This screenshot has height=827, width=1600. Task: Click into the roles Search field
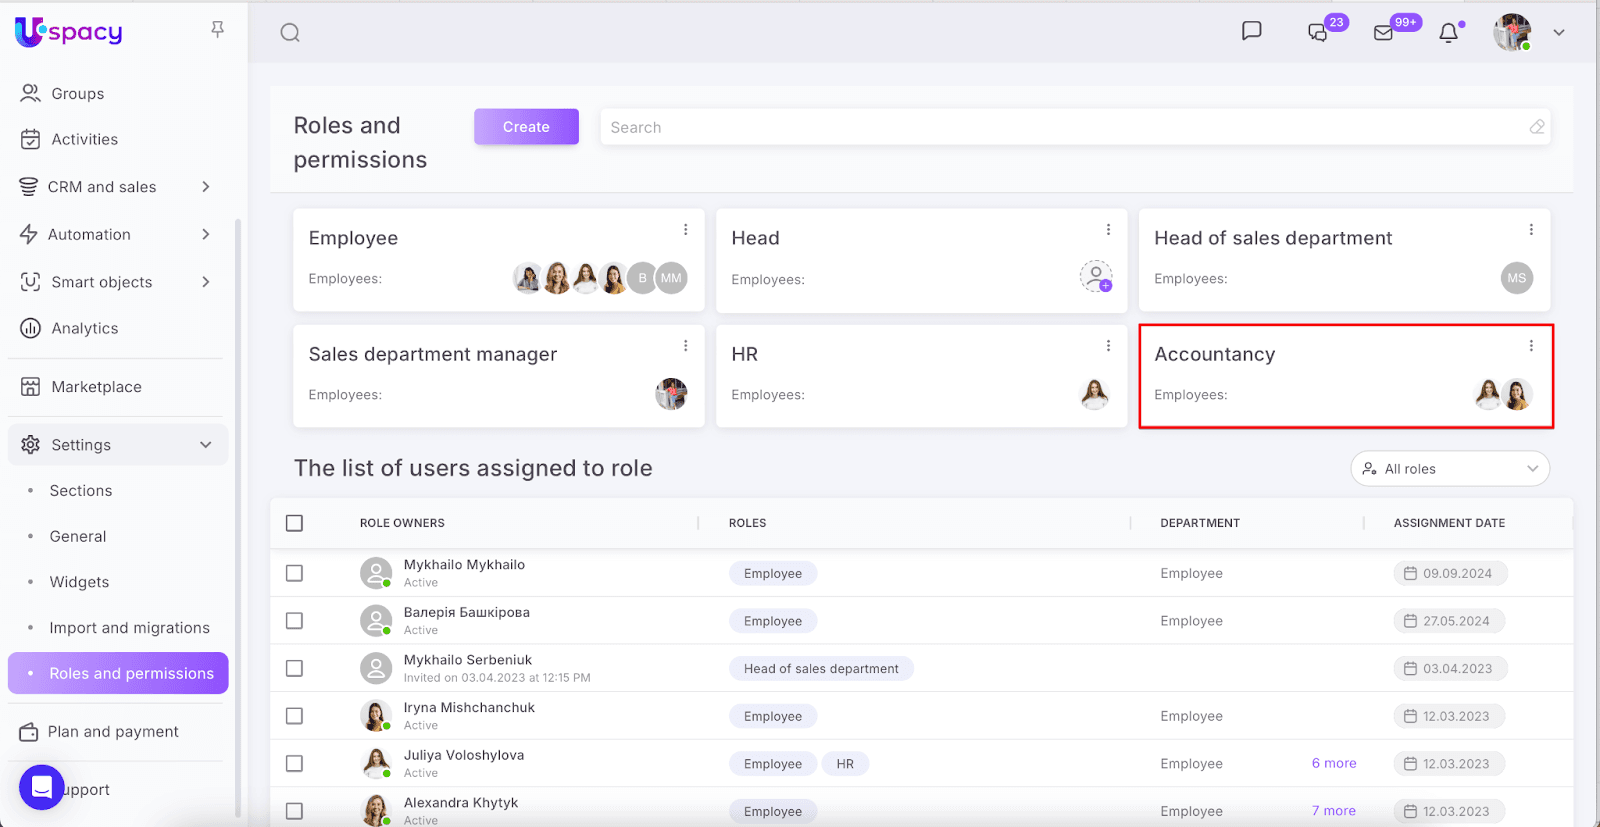click(1060, 127)
